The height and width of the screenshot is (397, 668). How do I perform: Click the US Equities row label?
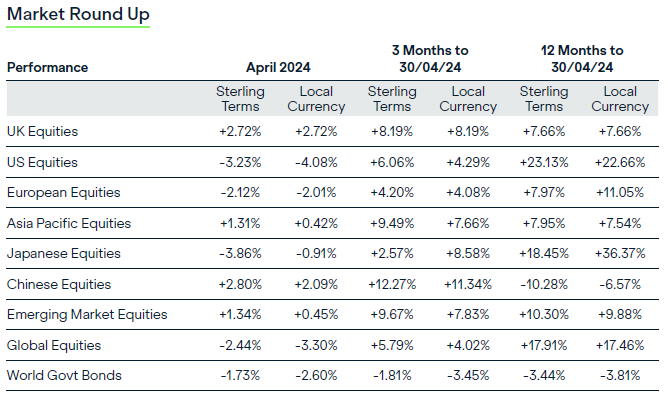coord(42,162)
